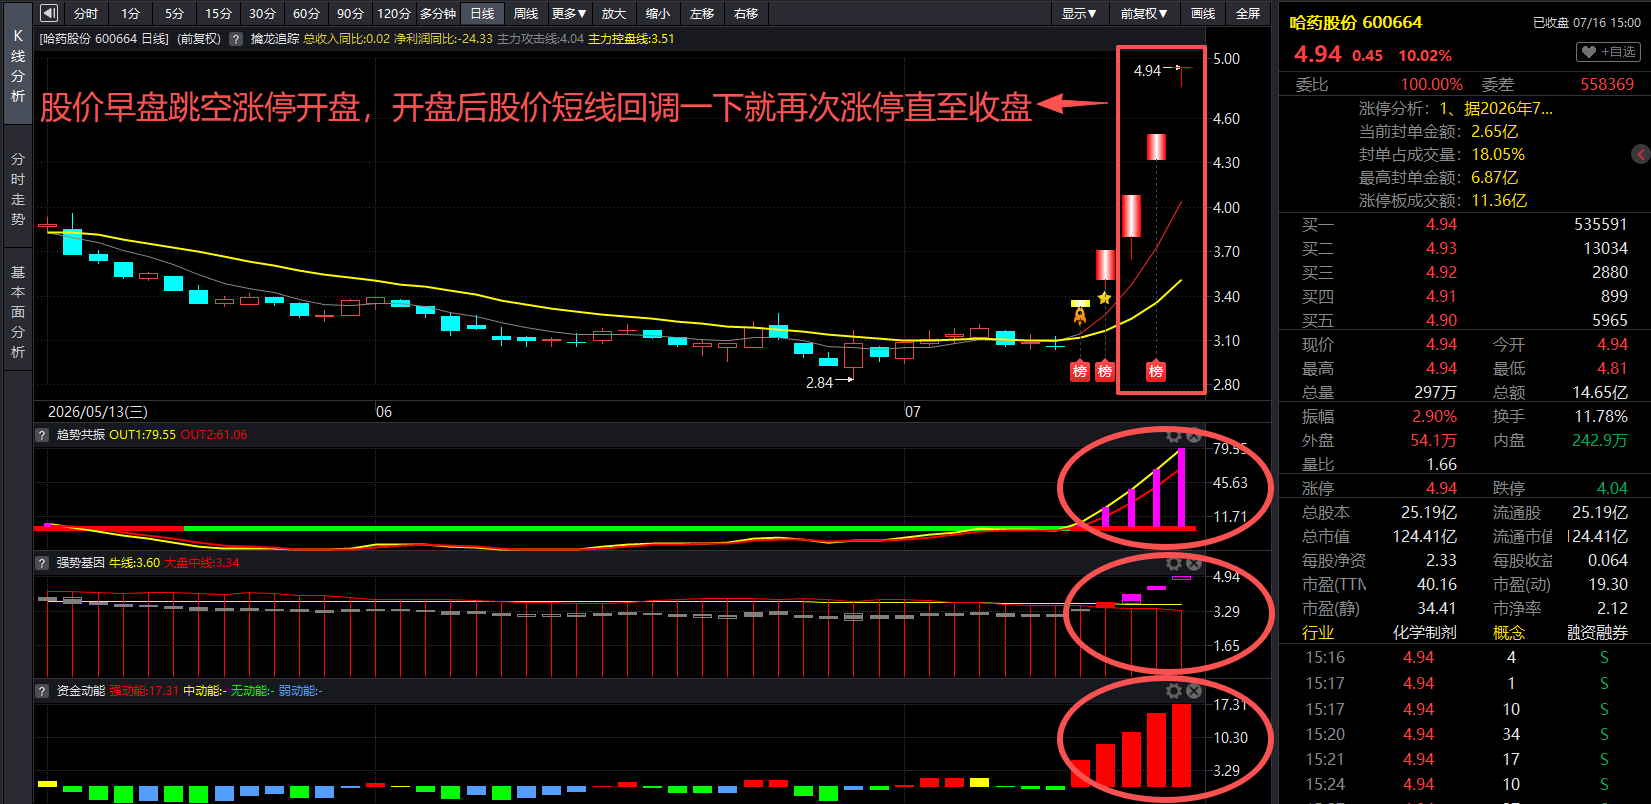Screen dimensions: 1651x804
Task: Click the 画线 draw-line button
Action: coord(1203,13)
